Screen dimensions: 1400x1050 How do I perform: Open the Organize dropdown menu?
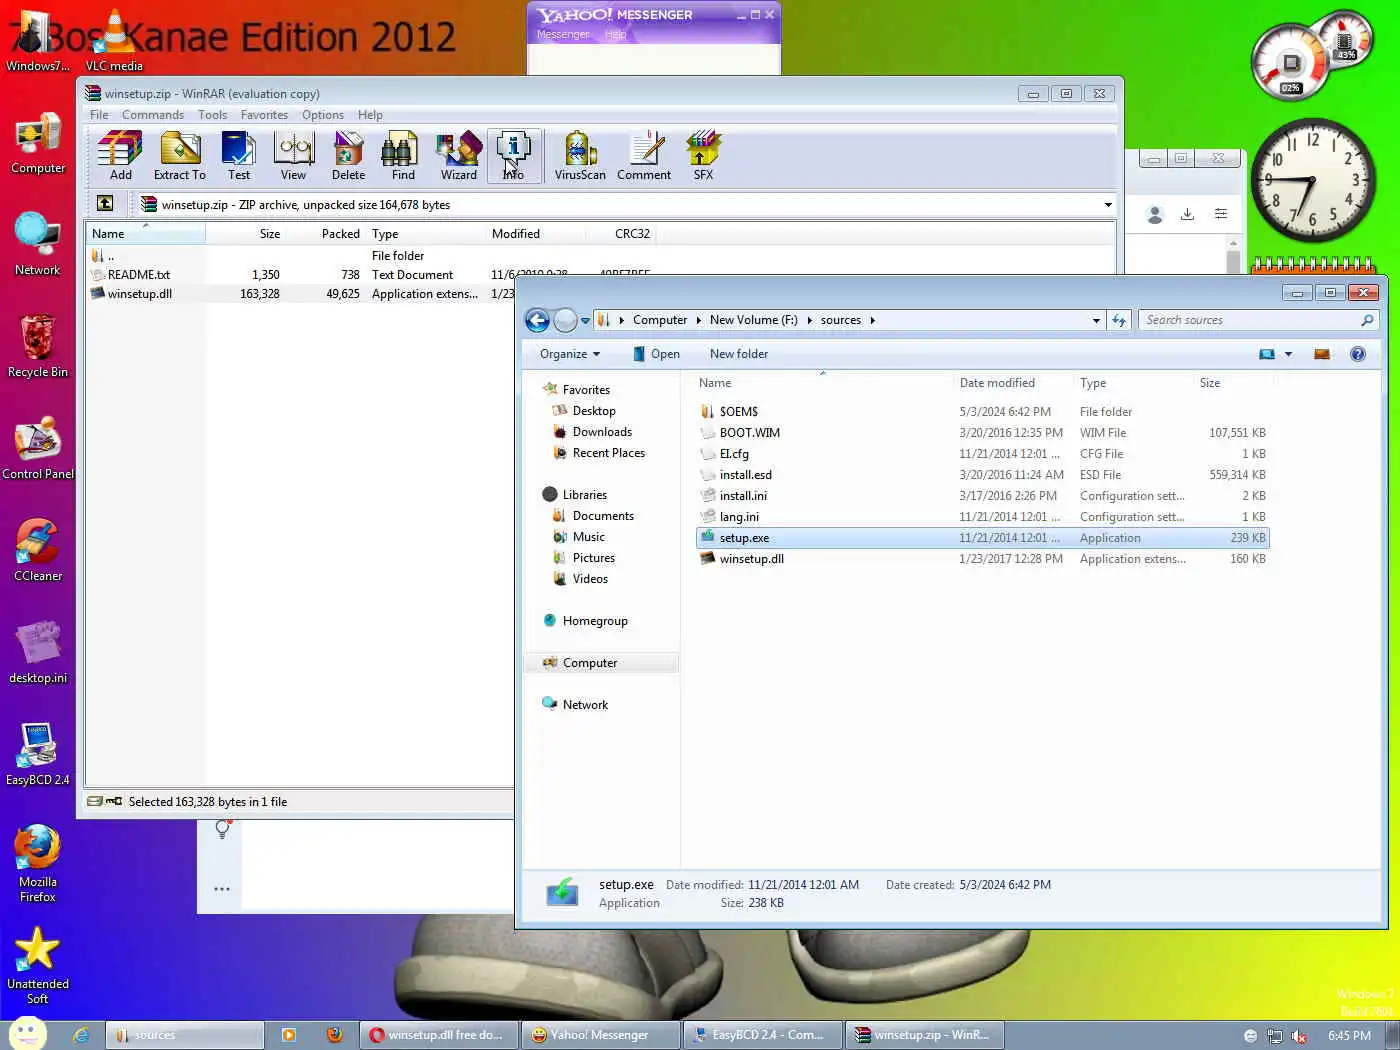570,354
